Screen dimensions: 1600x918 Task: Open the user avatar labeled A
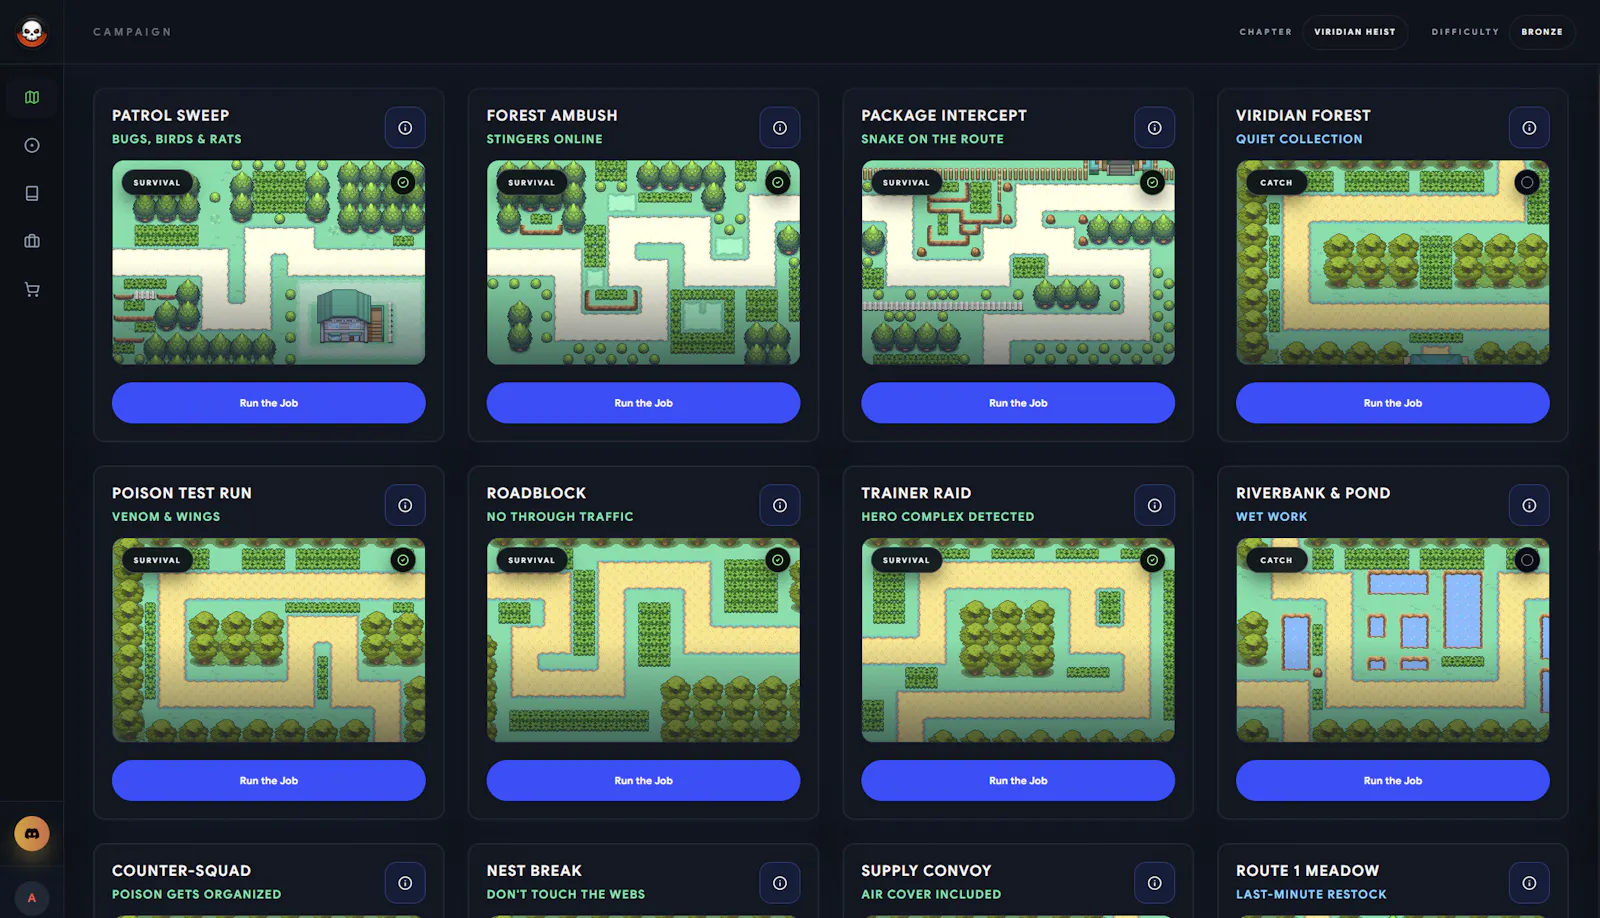(x=32, y=897)
